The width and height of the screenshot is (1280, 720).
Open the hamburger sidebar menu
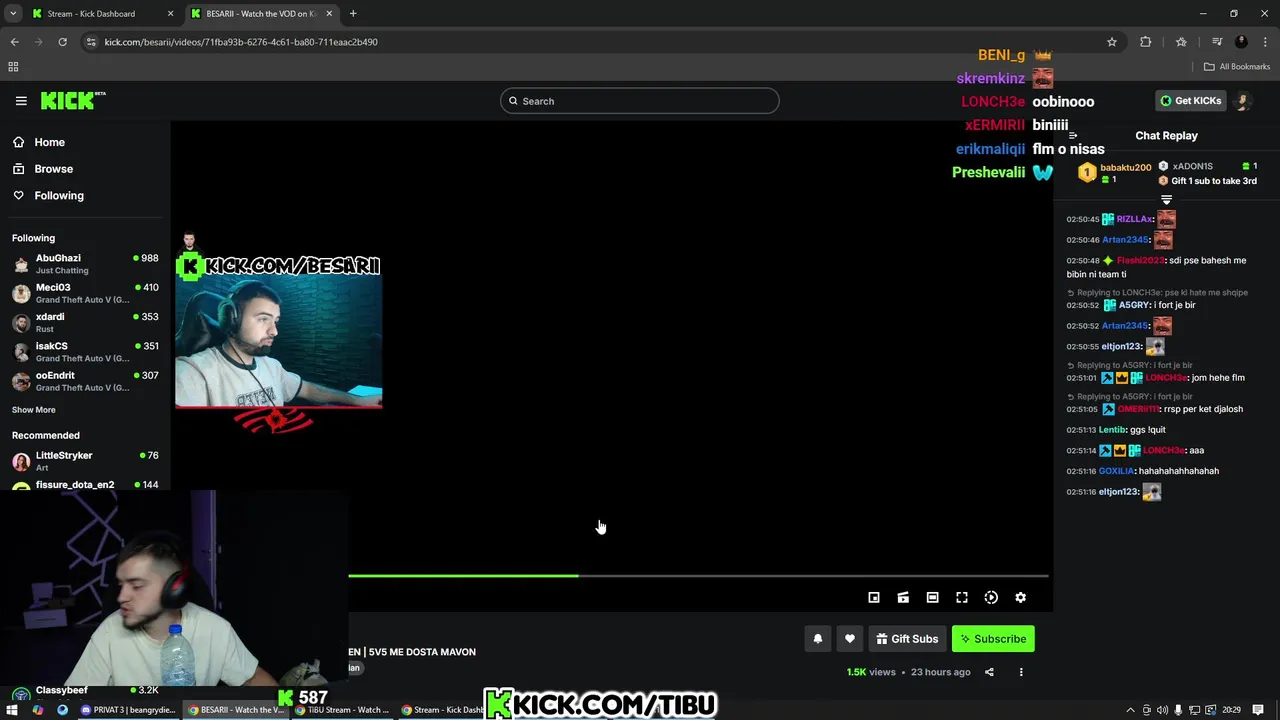(x=21, y=101)
